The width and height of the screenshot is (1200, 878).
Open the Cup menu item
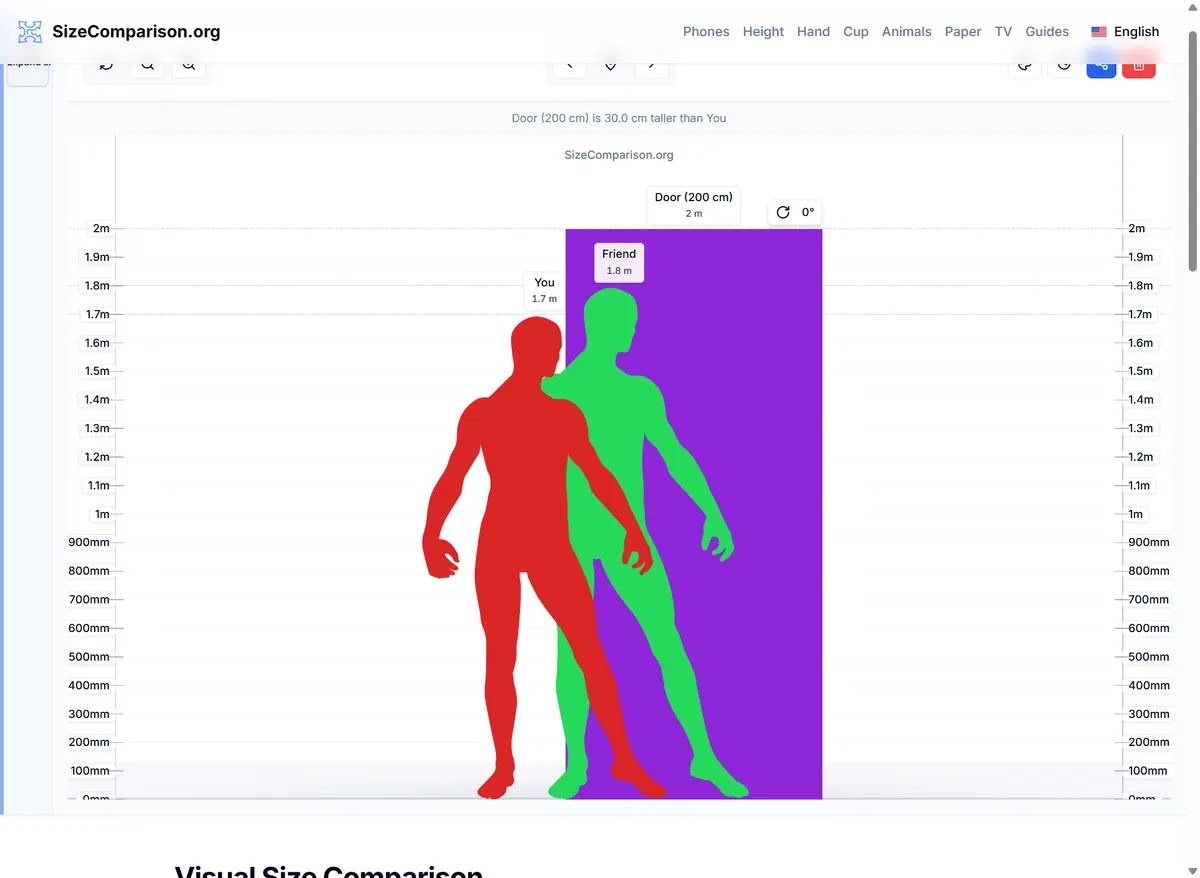[856, 32]
